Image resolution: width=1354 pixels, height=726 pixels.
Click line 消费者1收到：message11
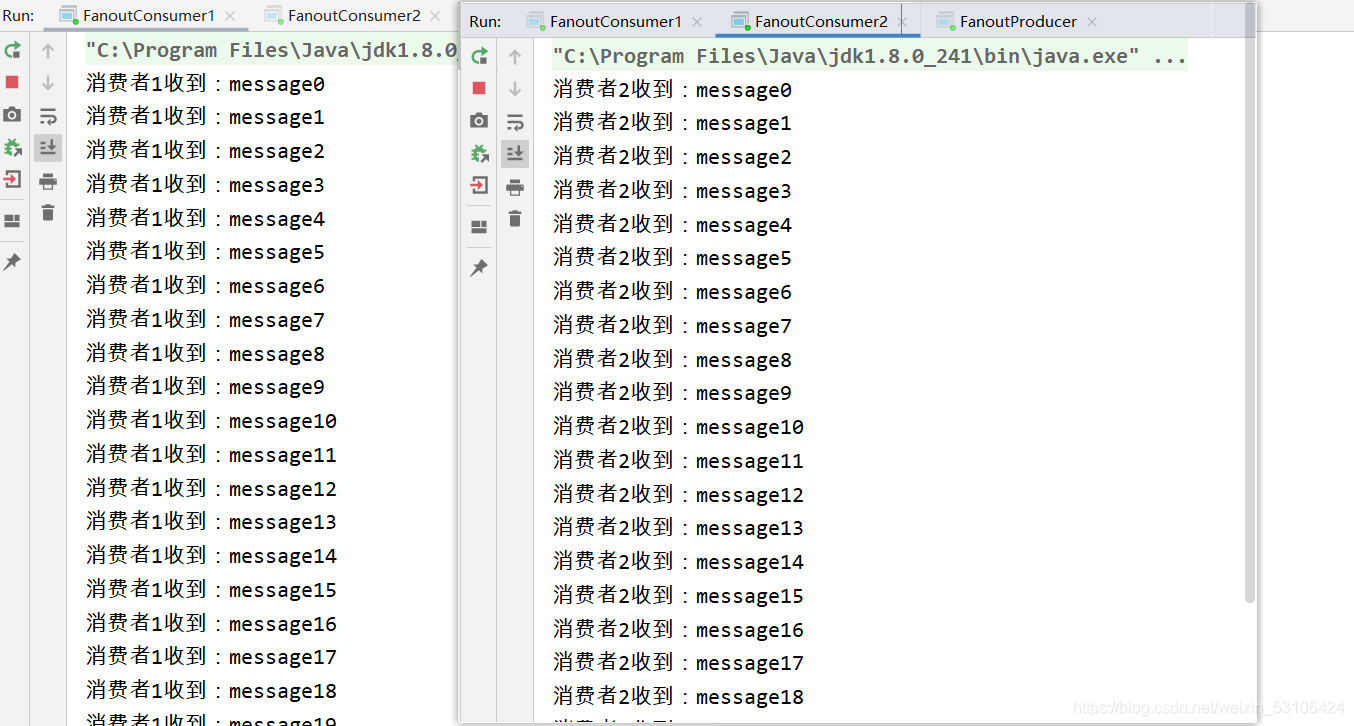[x=211, y=455]
